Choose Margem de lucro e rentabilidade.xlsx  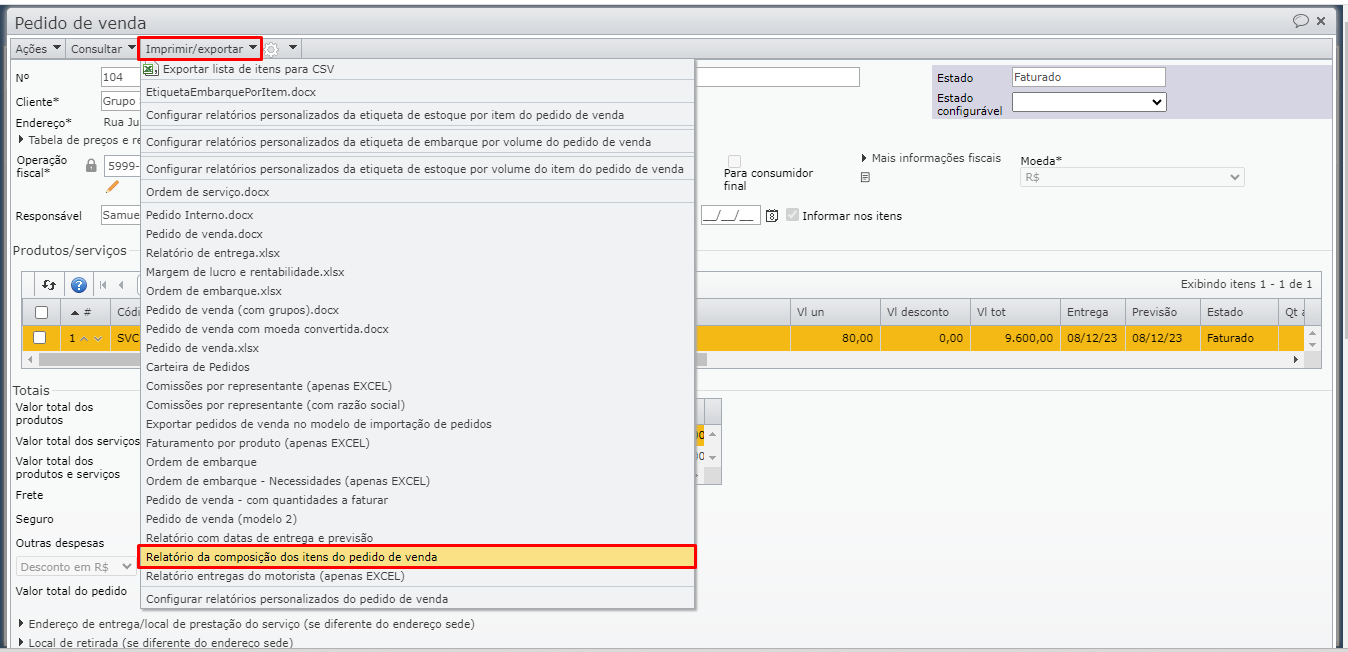(x=417, y=272)
